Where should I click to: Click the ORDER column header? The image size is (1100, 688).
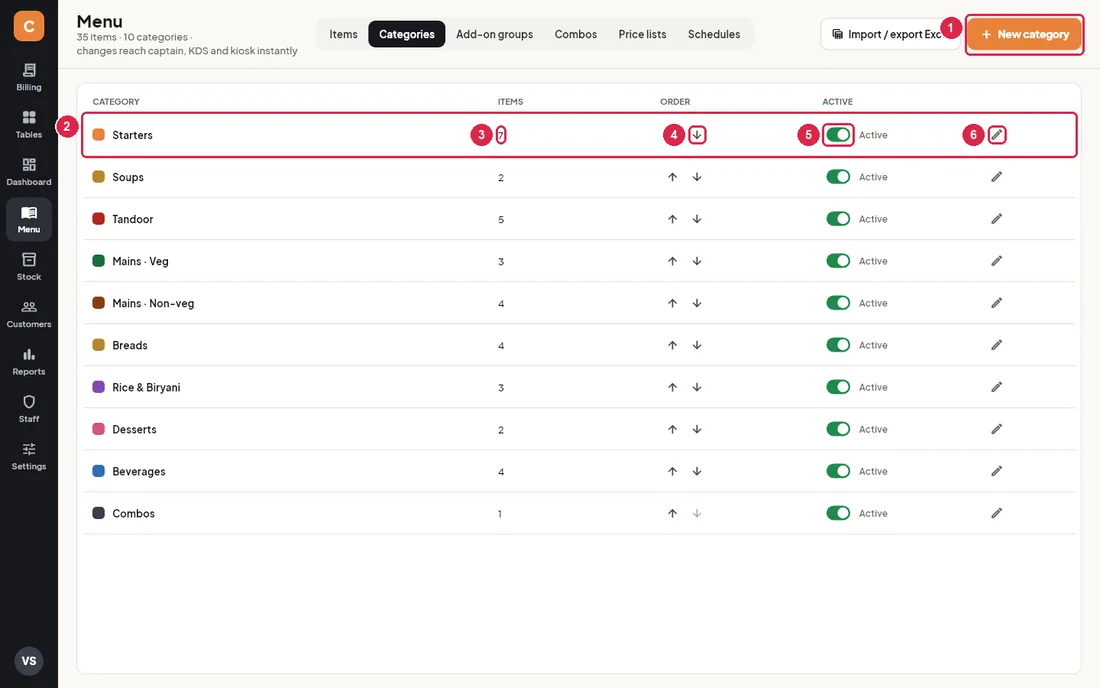point(675,102)
